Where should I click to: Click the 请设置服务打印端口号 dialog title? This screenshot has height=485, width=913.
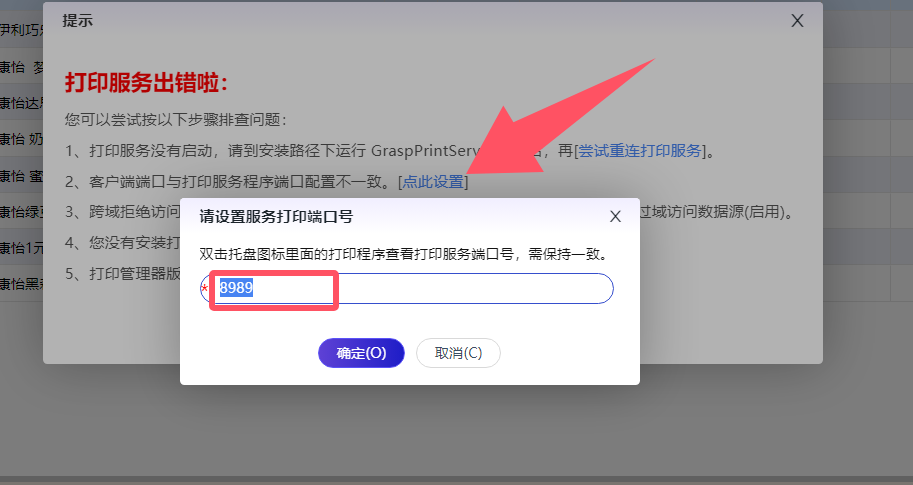pos(276,216)
